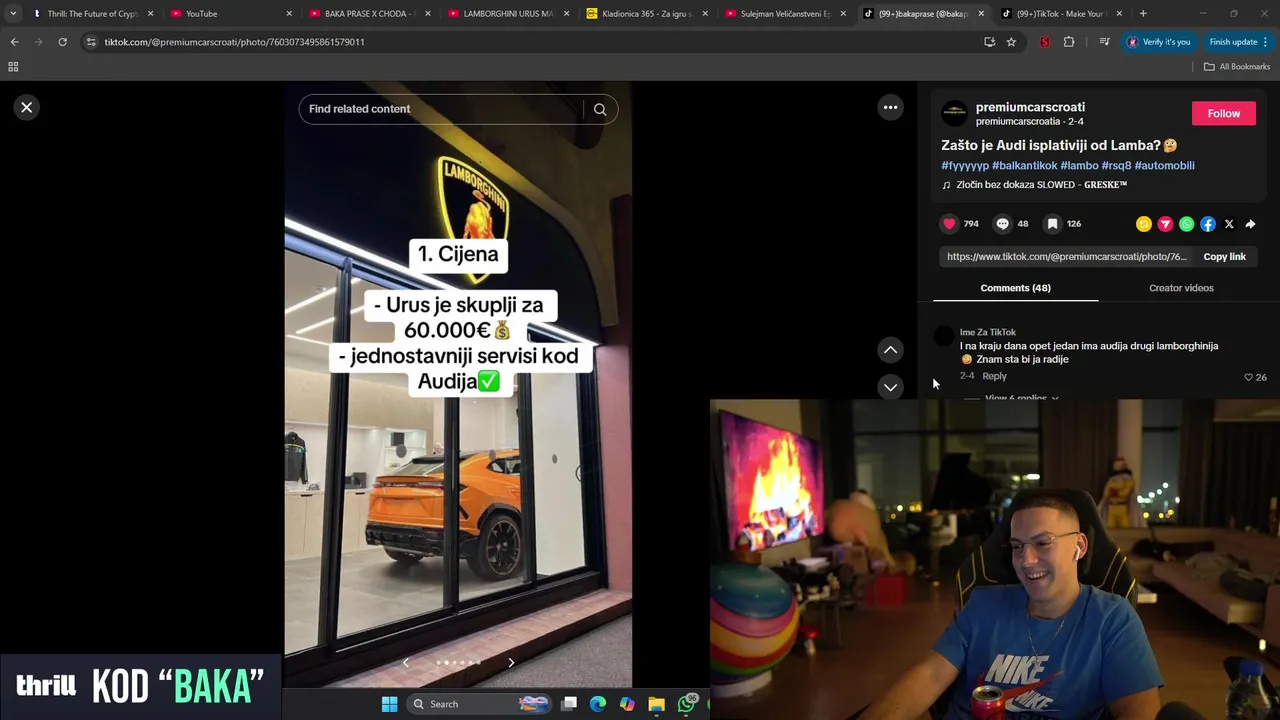Click the install app icon in address bar
Screen dimensions: 1280x720
(989, 42)
